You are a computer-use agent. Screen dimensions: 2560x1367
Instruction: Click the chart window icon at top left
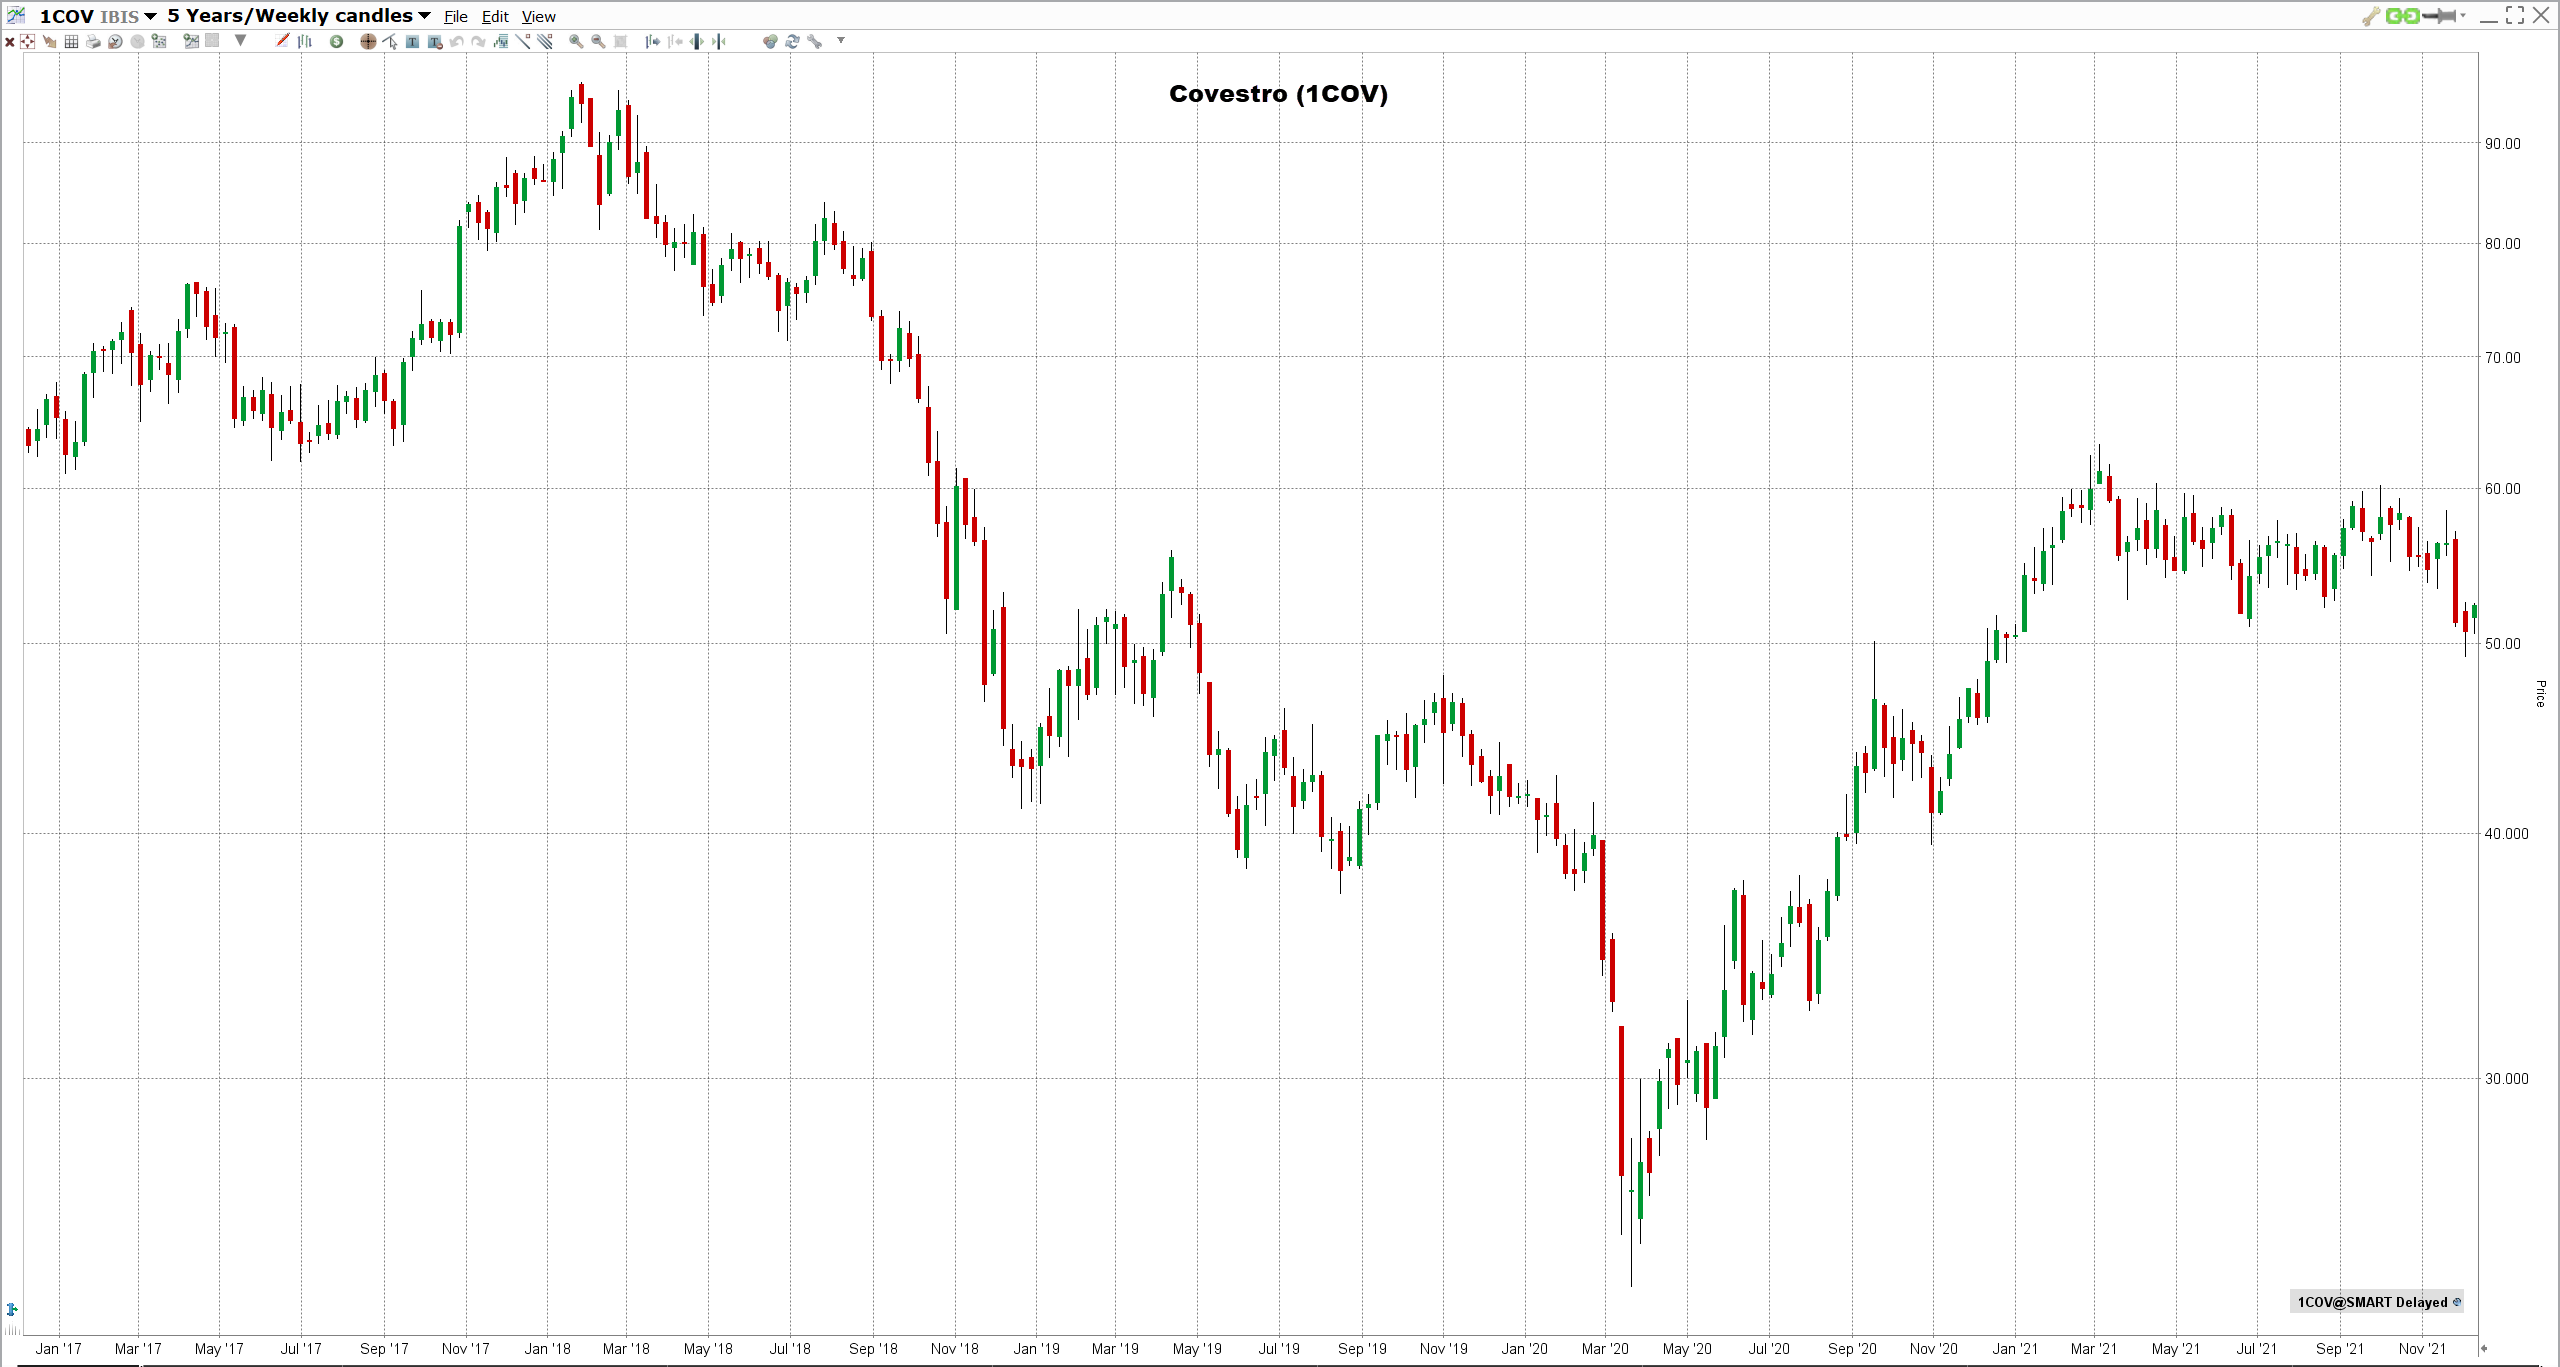pyautogui.click(x=16, y=15)
